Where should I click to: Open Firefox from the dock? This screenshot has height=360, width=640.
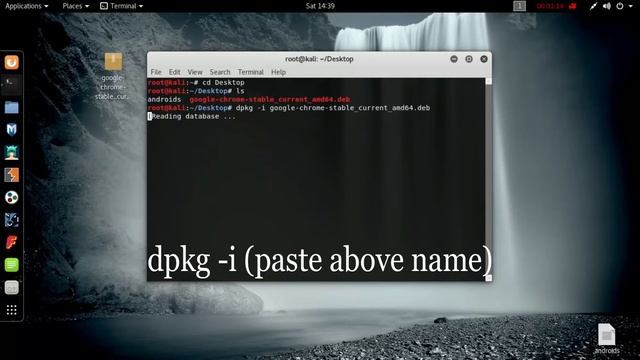pyautogui.click(x=11, y=62)
